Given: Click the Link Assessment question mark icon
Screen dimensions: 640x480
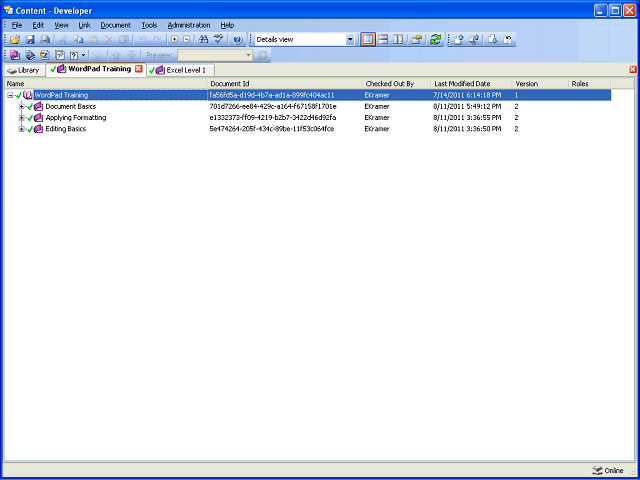Looking at the screenshot, I should [74, 55].
